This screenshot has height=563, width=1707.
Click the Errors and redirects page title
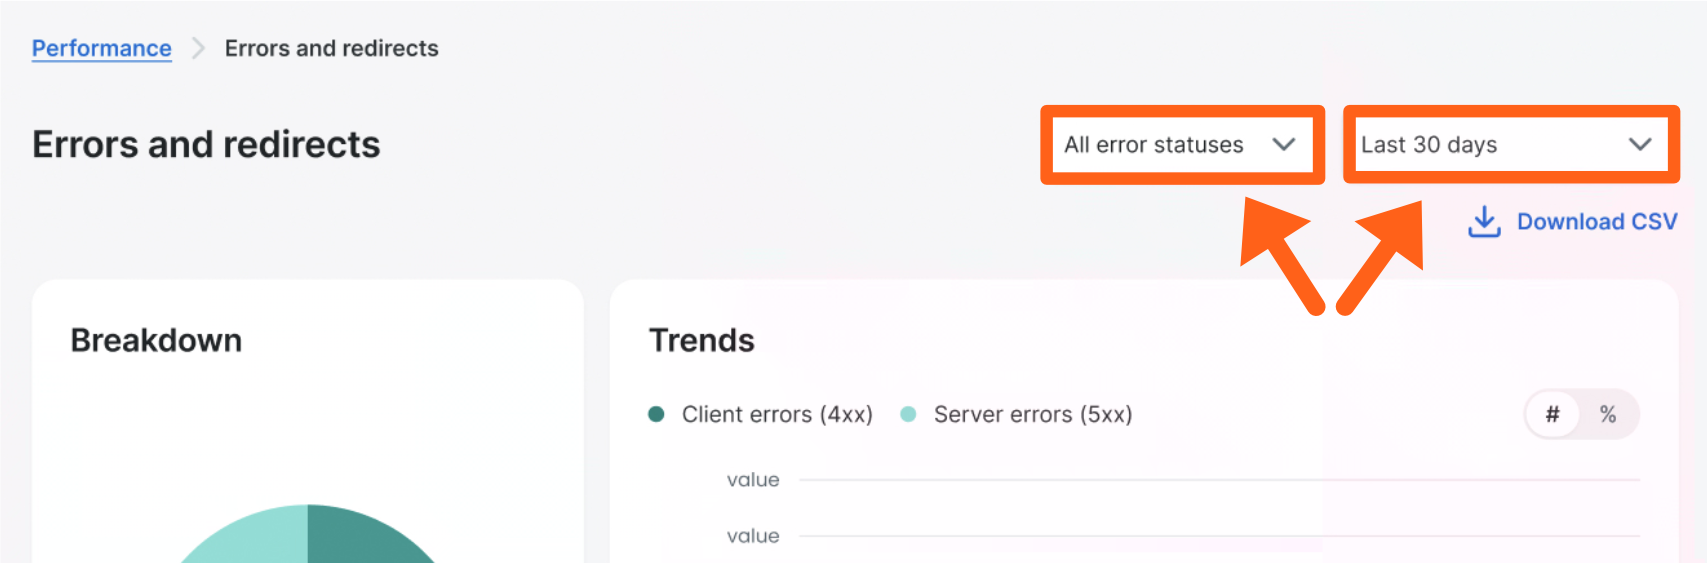click(206, 145)
